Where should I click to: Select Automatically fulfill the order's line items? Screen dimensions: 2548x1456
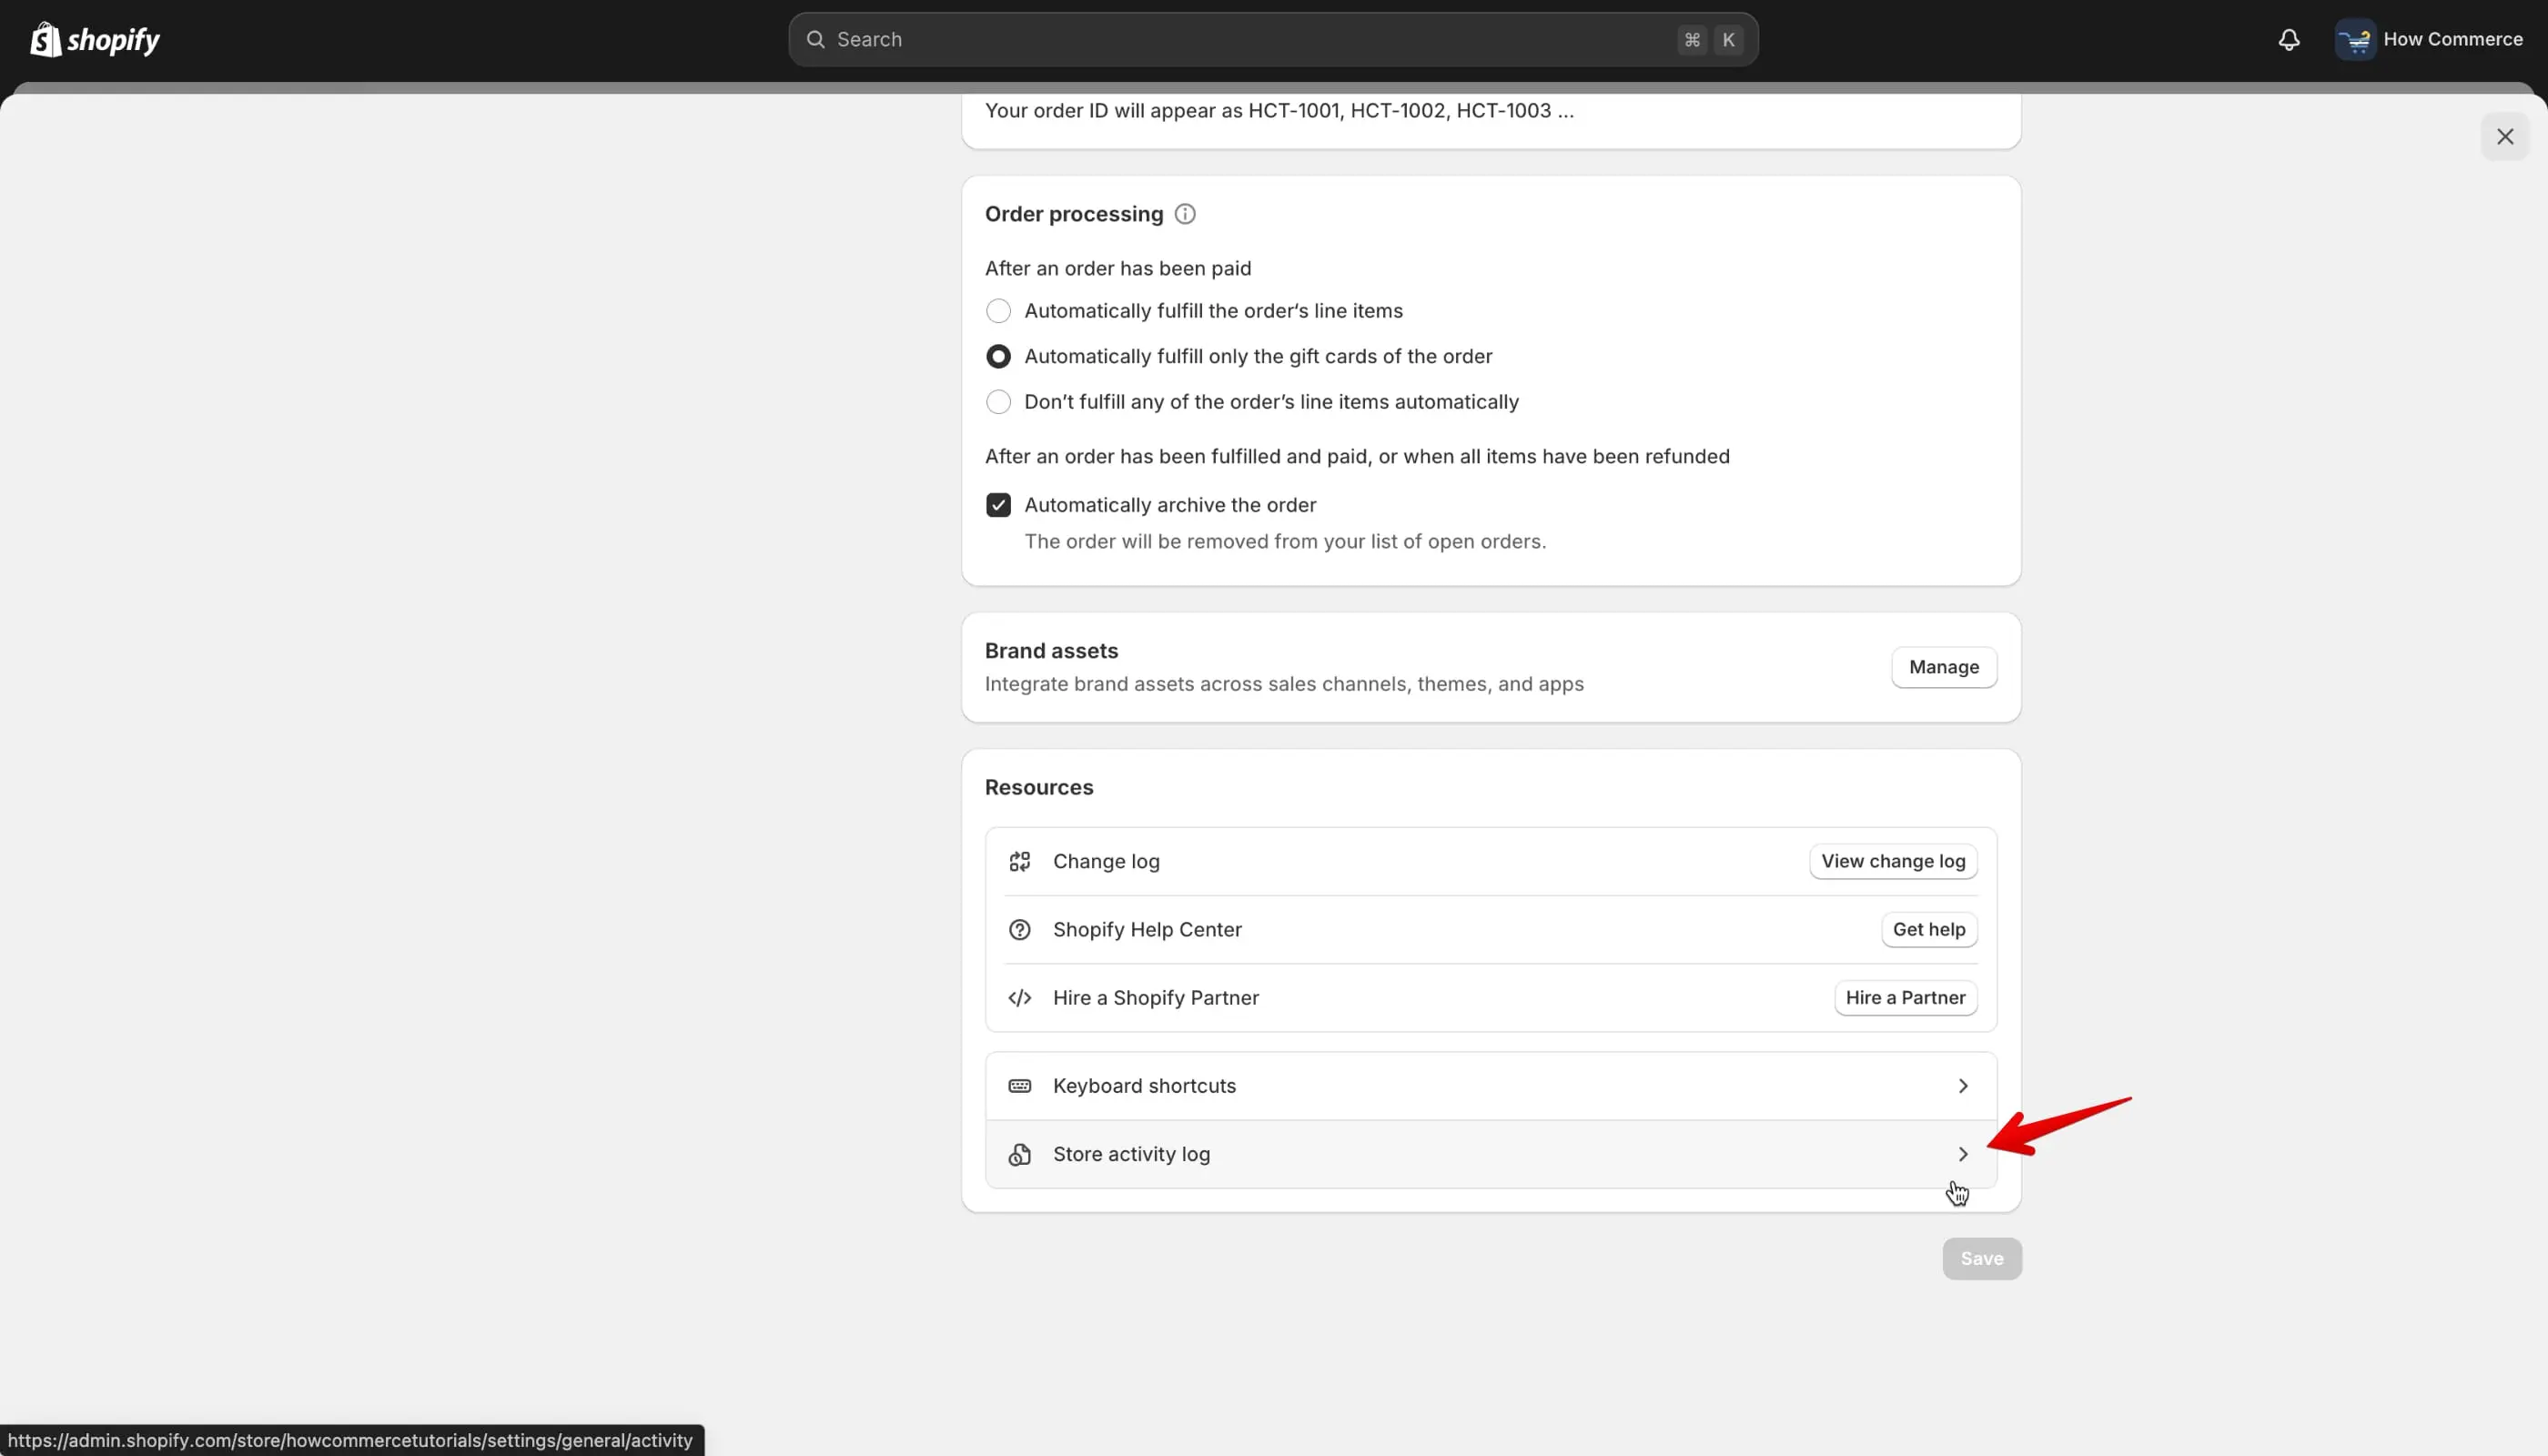click(998, 311)
